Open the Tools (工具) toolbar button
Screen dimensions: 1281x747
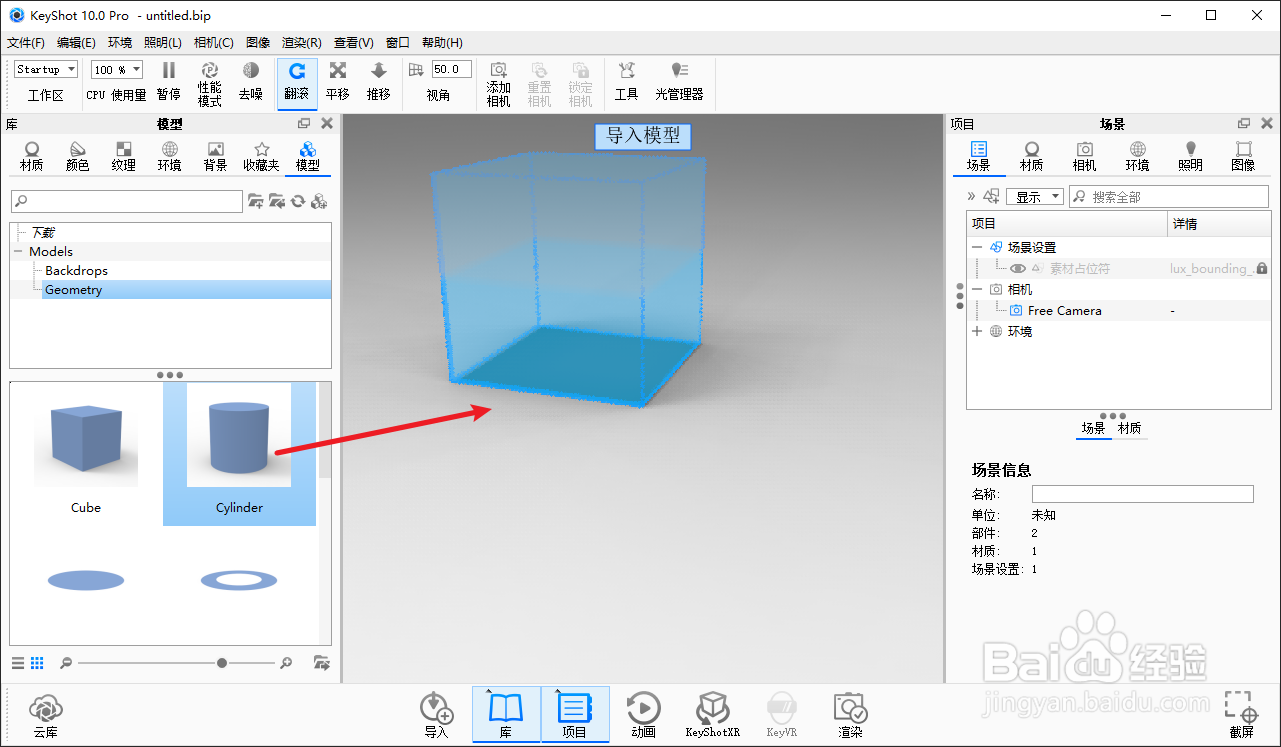(x=627, y=82)
